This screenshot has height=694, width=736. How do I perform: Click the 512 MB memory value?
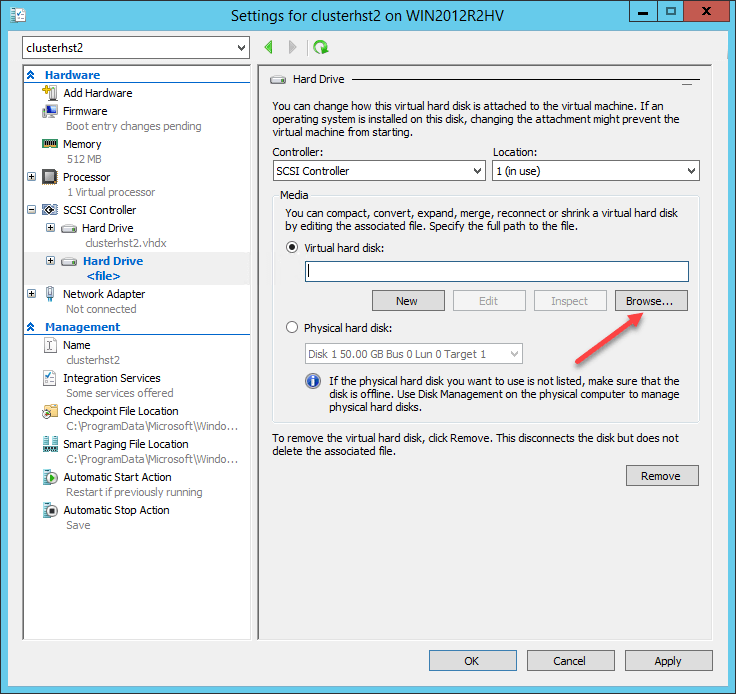point(84,159)
